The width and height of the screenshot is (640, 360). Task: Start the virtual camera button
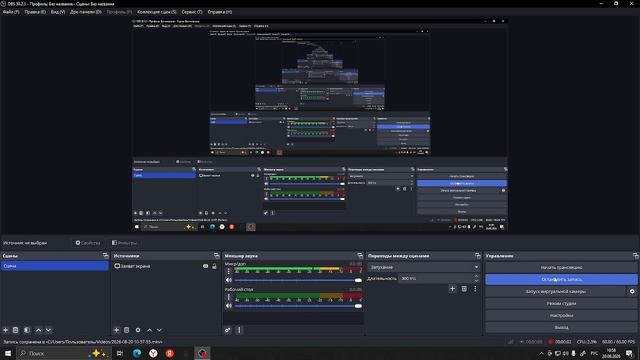pos(556,291)
